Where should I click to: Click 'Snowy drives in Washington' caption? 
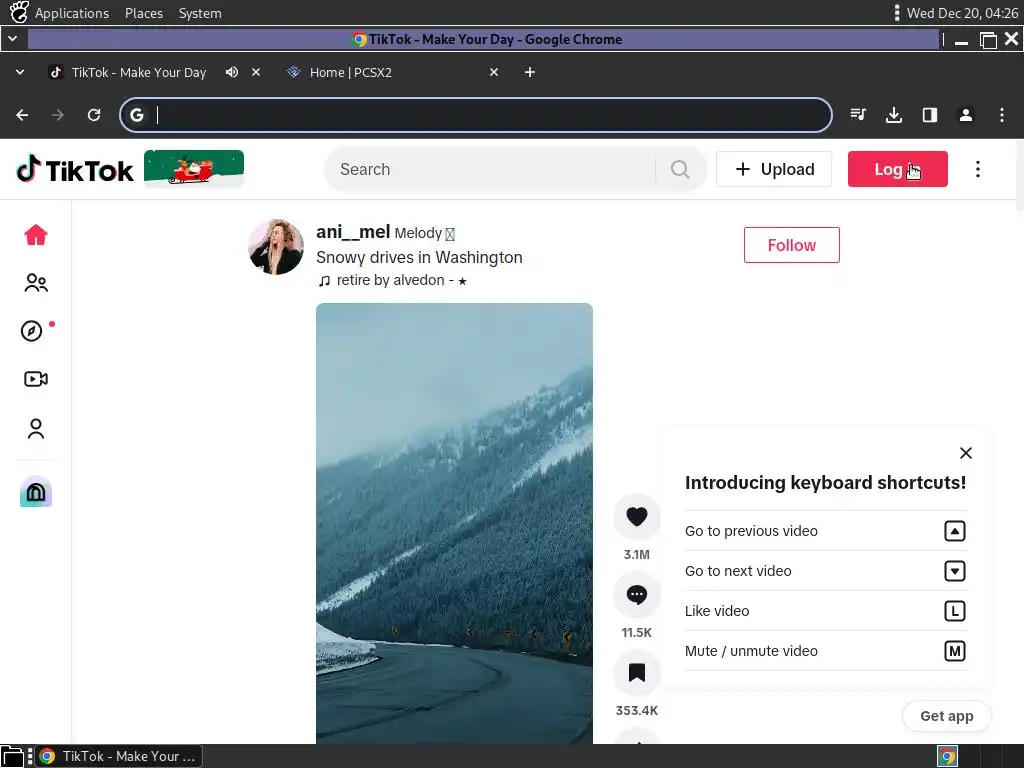pos(419,257)
